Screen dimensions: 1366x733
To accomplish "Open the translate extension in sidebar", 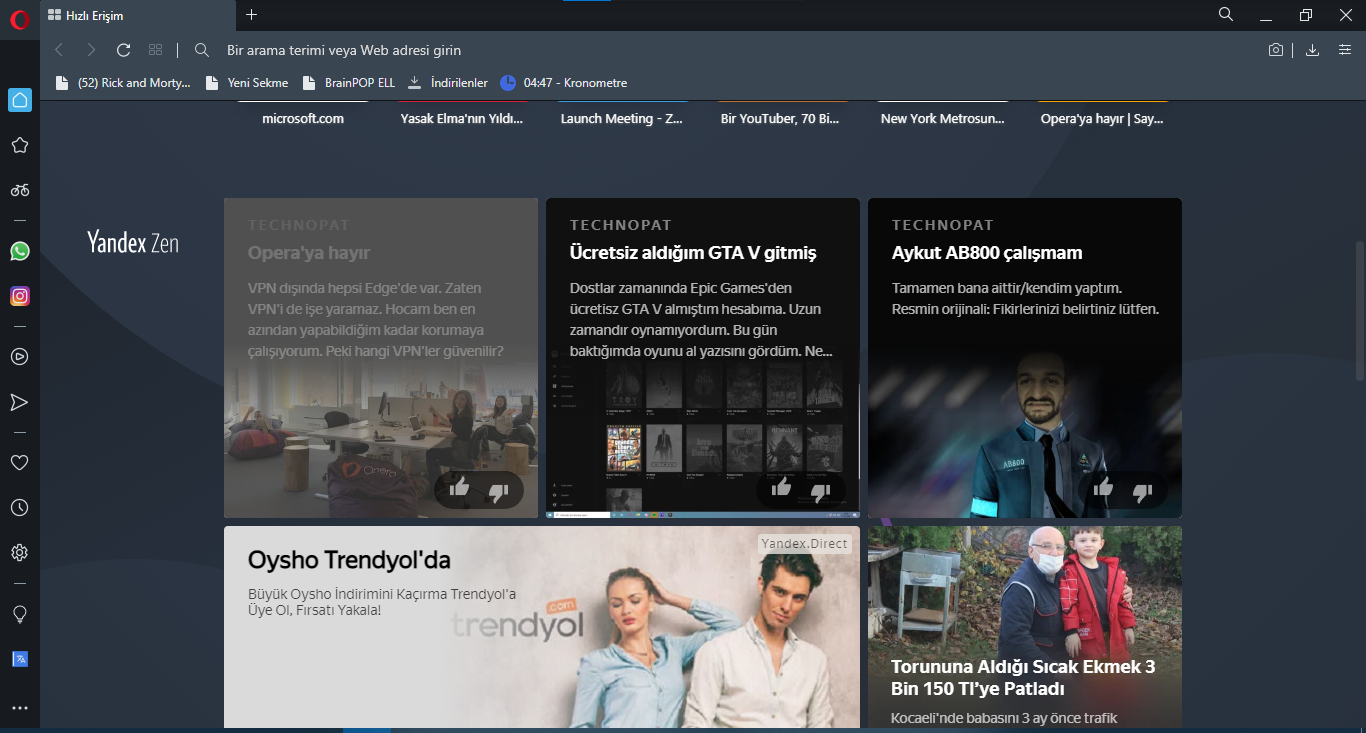I will [19, 659].
